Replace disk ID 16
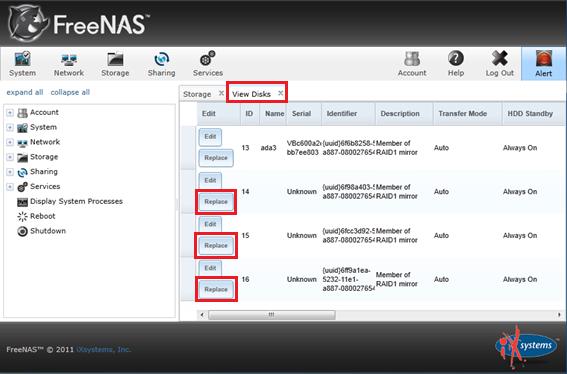The image size is (567, 374). [216, 289]
